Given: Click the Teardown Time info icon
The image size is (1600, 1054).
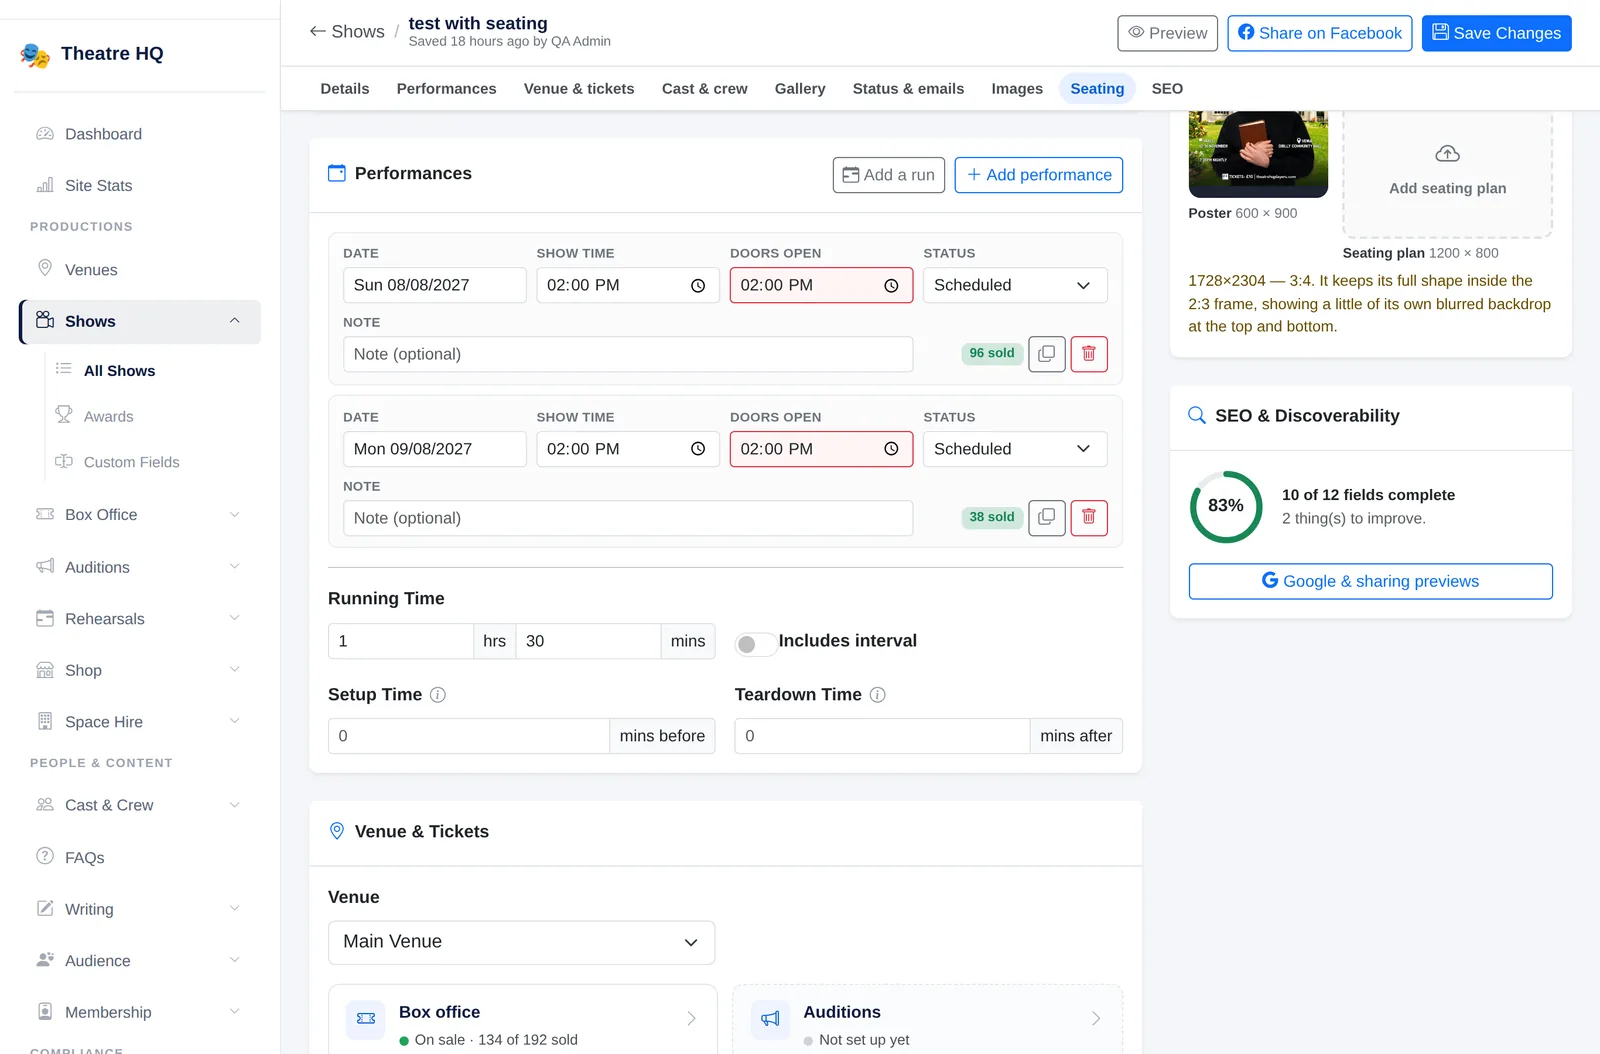Looking at the screenshot, I should click(x=878, y=695).
